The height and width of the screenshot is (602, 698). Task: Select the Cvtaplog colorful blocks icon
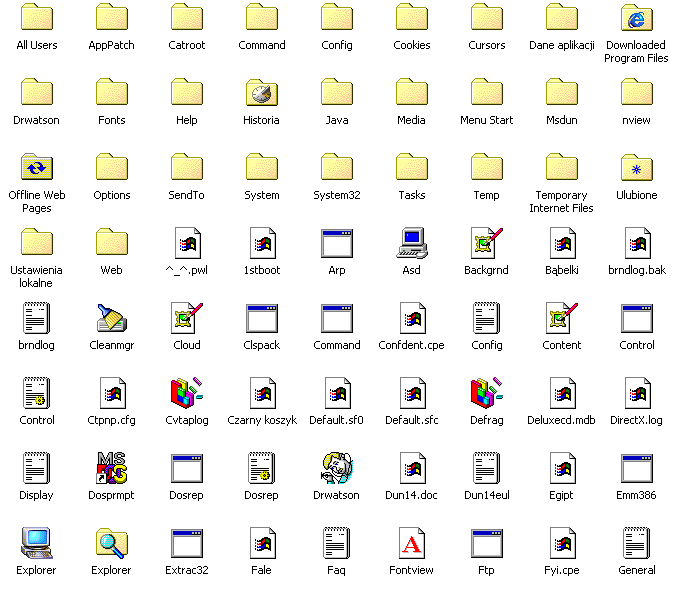pos(187,393)
